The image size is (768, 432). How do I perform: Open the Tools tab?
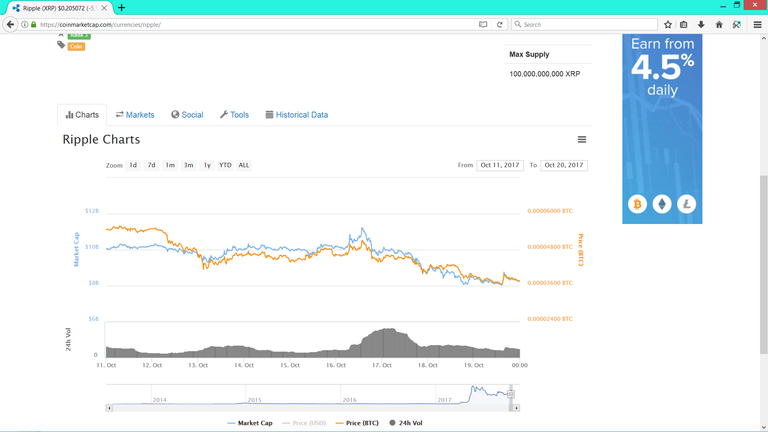tap(234, 115)
